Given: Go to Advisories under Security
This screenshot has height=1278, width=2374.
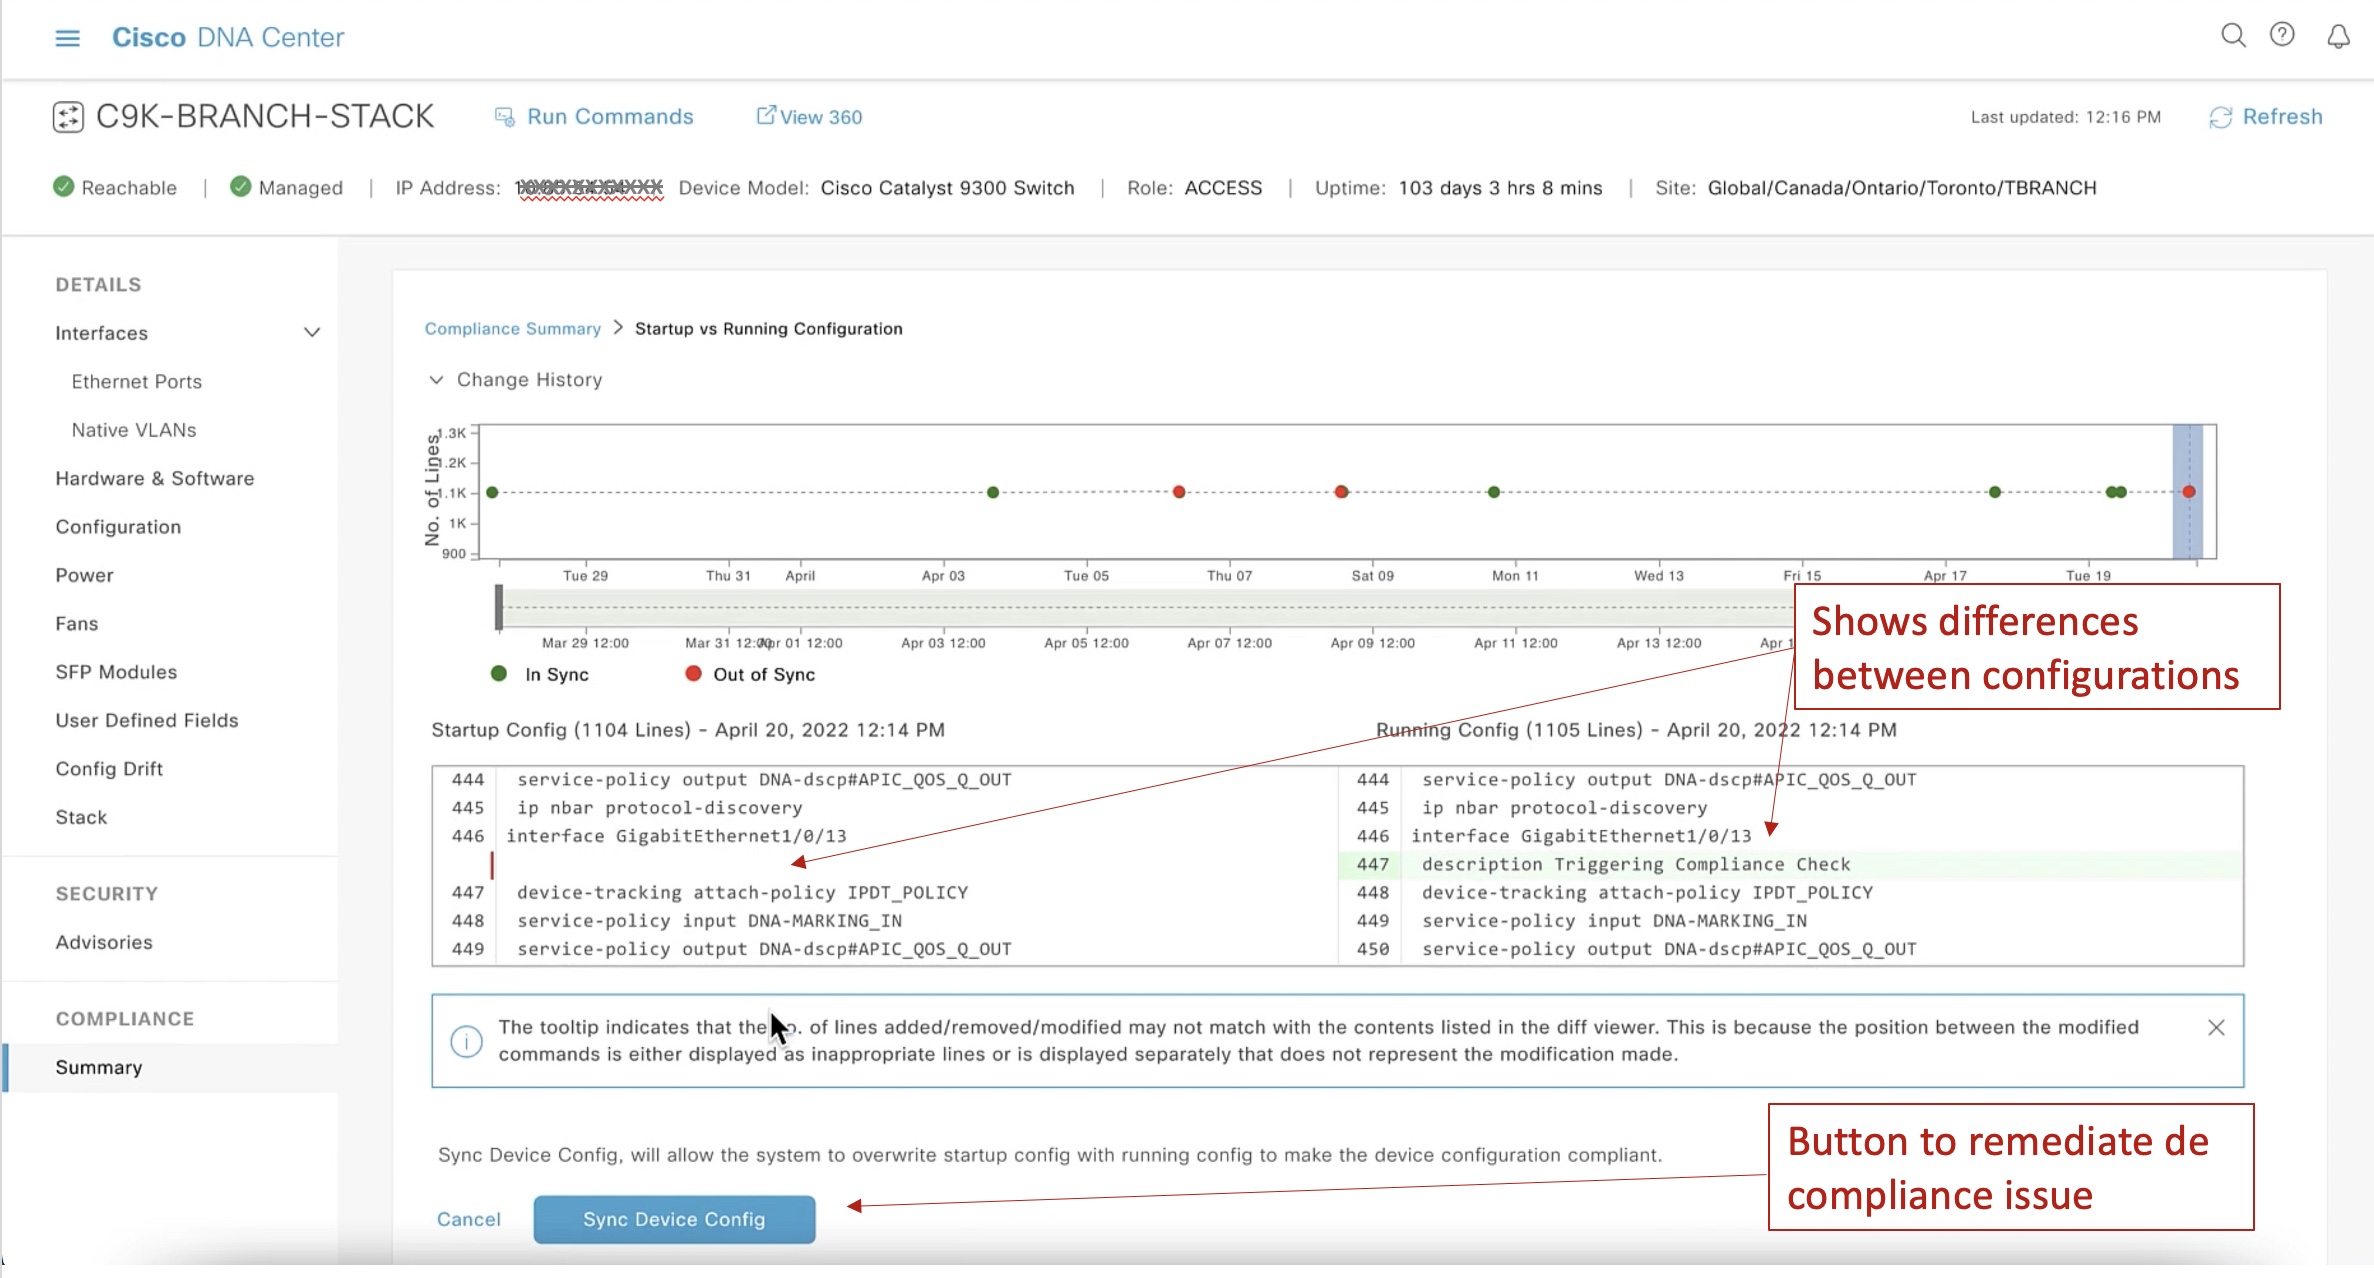Looking at the screenshot, I should click(104, 943).
